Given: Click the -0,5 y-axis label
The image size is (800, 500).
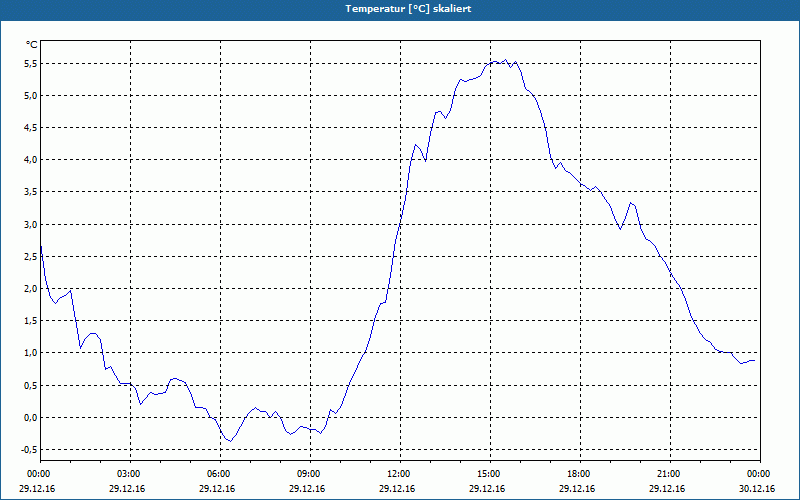Looking at the screenshot, I should [x=29, y=450].
